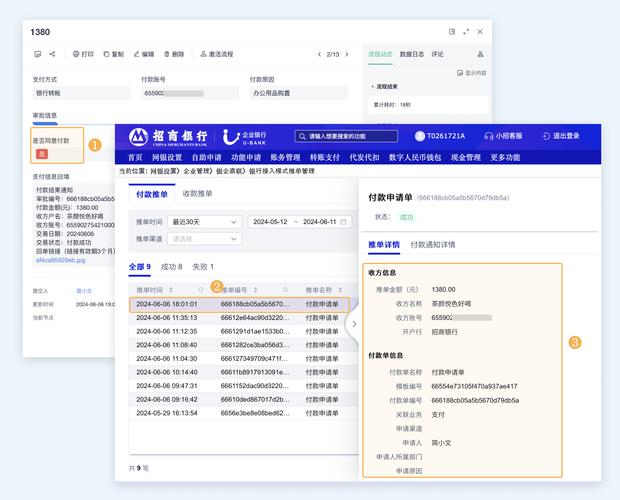Screen dimensions: 620x500
Task: Open 小招客服 headset support icon
Action: click(488, 136)
